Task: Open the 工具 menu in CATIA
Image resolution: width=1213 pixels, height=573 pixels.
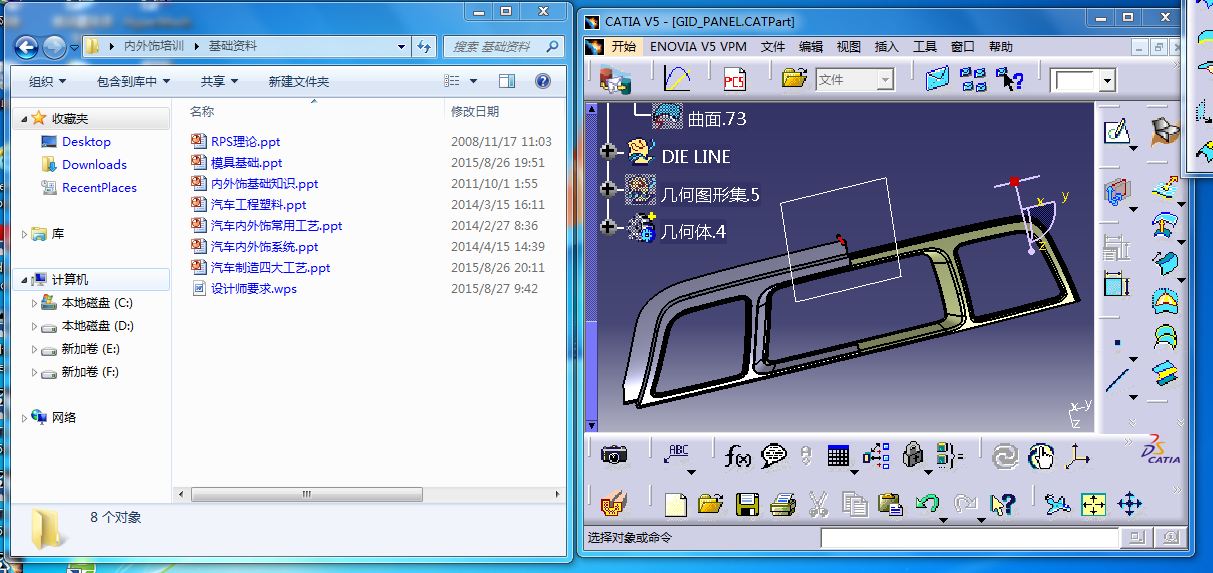Action: pos(925,46)
